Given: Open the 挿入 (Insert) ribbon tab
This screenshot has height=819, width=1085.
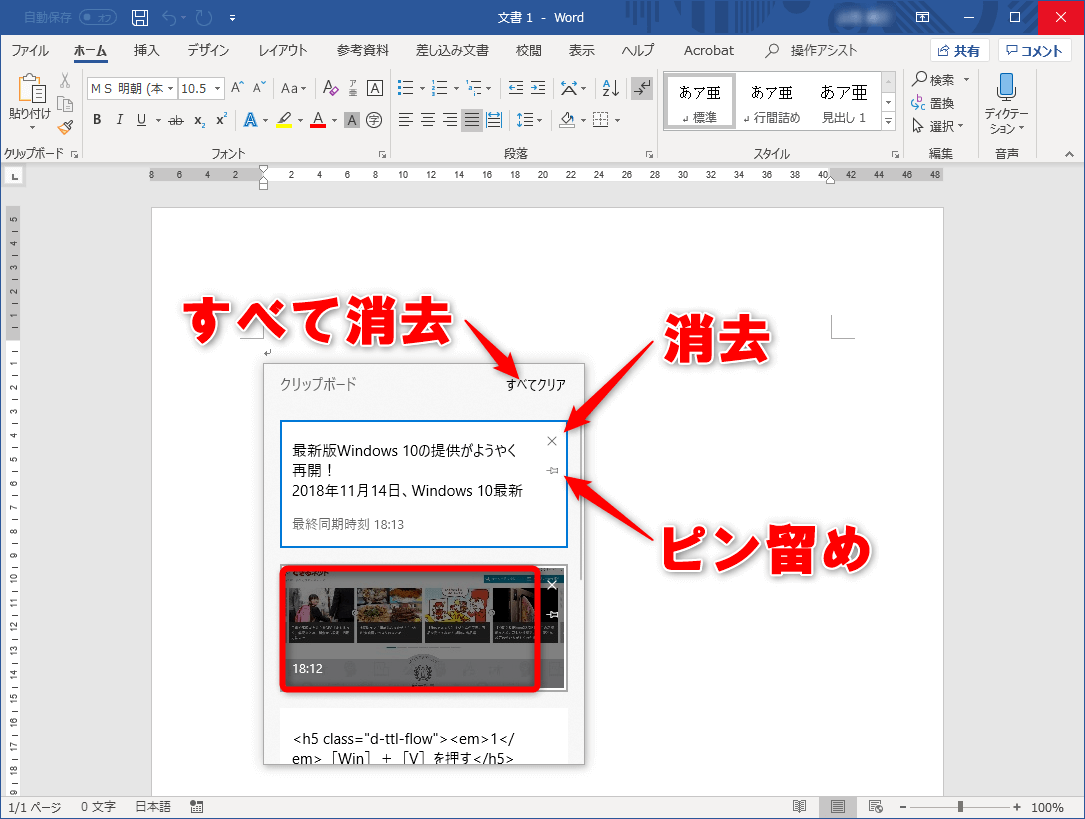Looking at the screenshot, I should pyautogui.click(x=147, y=50).
